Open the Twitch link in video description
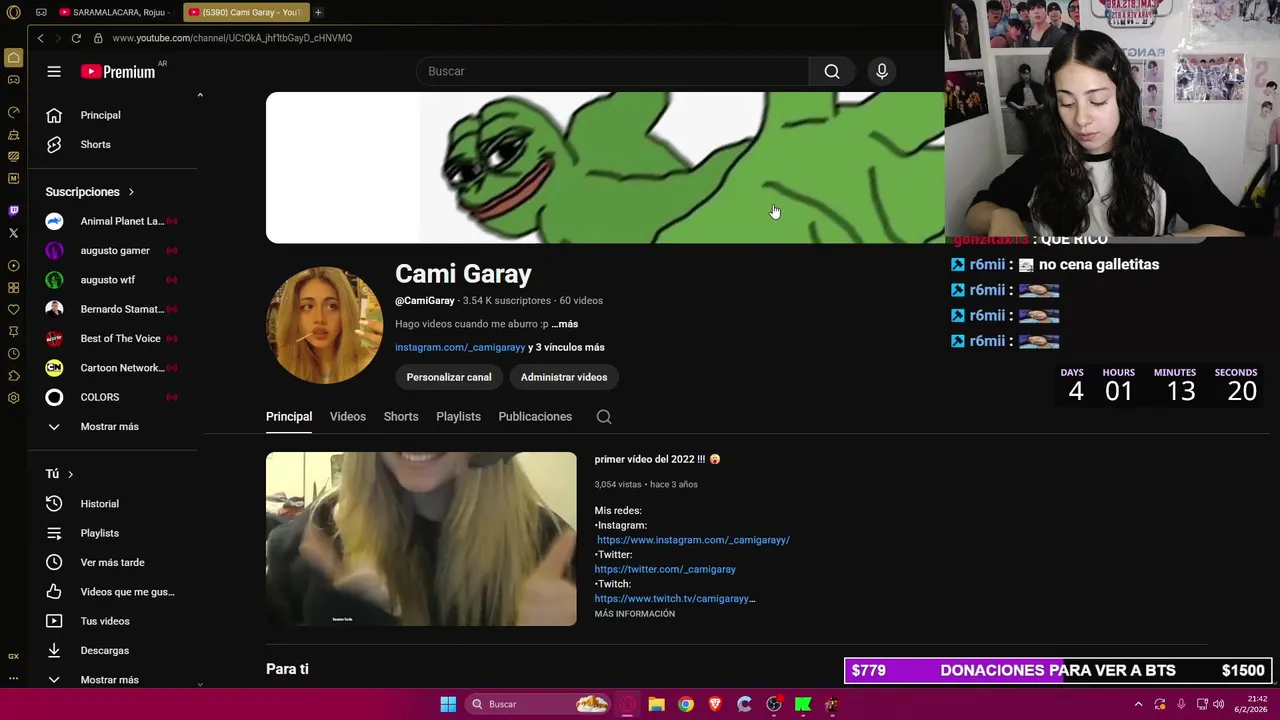This screenshot has width=1280, height=720. click(675, 598)
